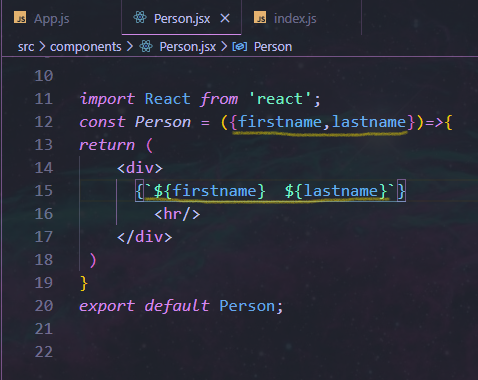Open the components breadcrumb folder
Viewport: 478px width, 380px height.
point(86,47)
